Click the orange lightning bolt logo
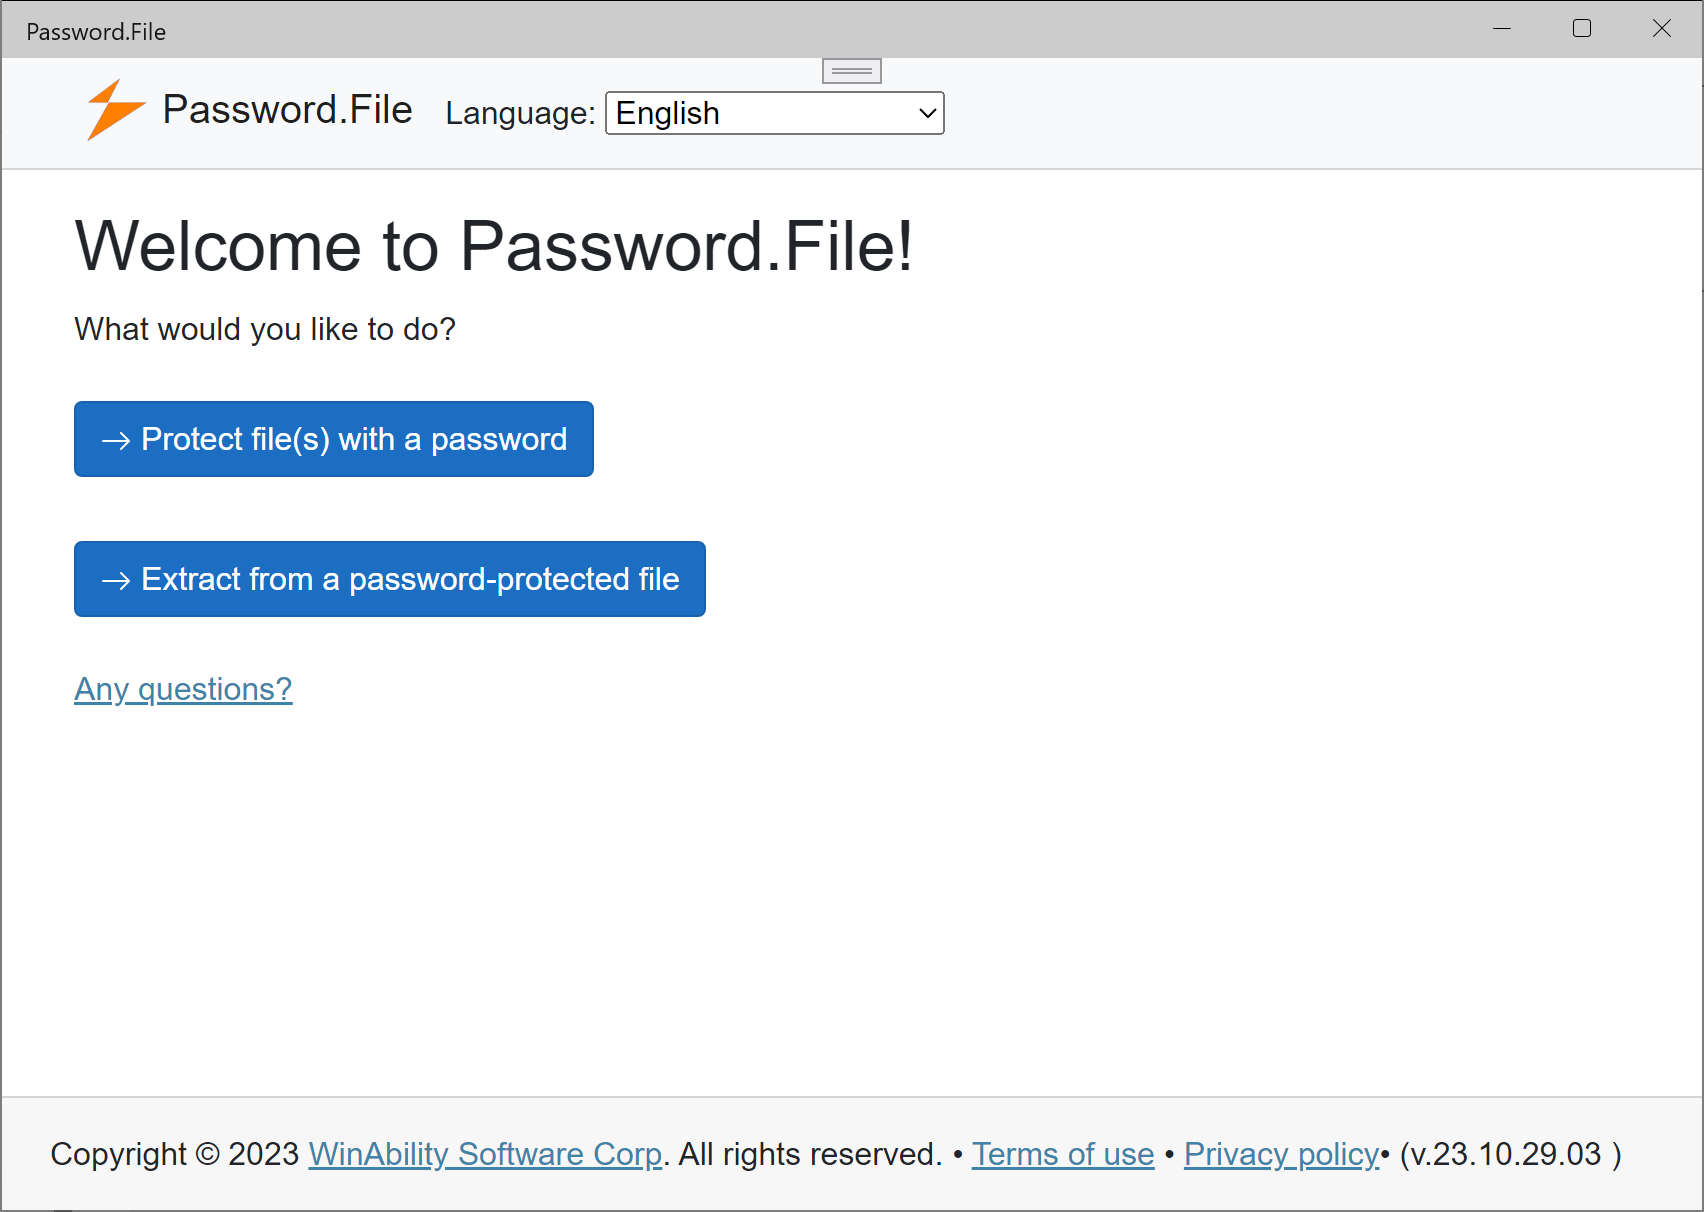Viewport: 1704px width, 1212px height. coord(116,109)
